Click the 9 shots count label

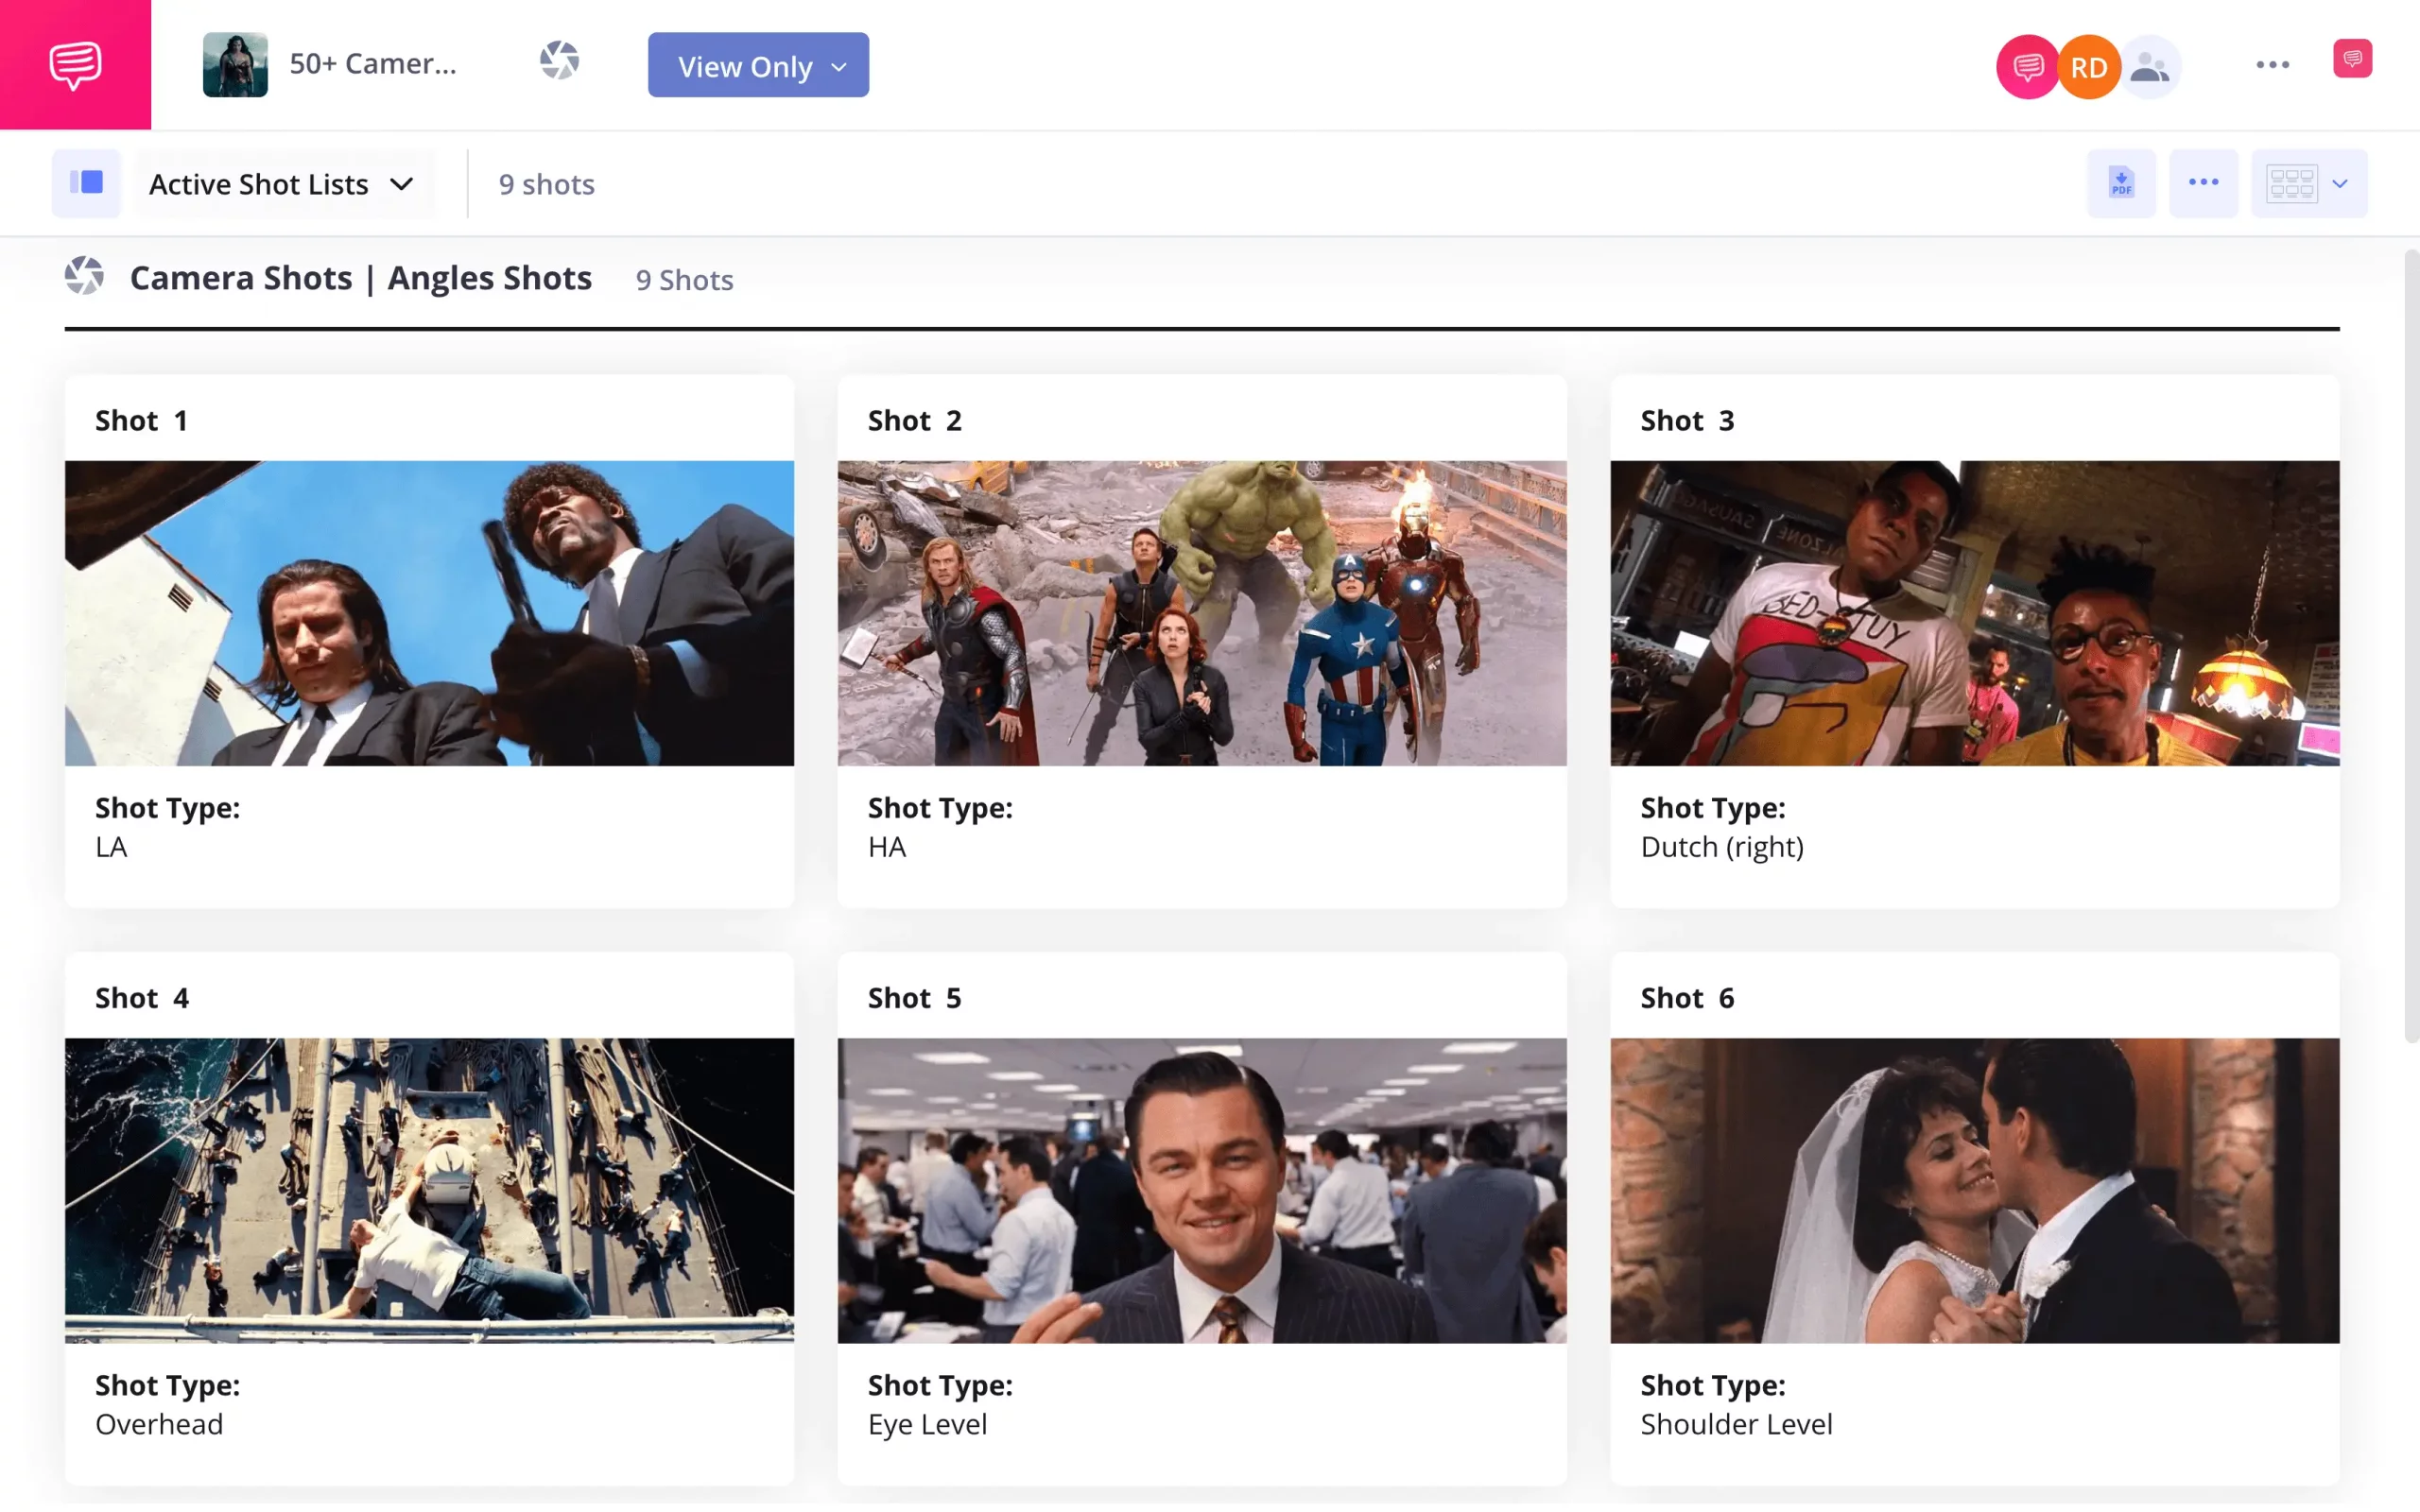[547, 184]
